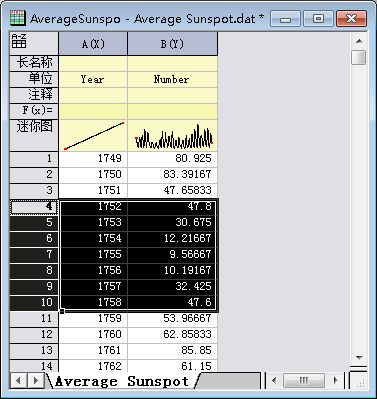
Task: Select row header 3
Action: pyautogui.click(x=34, y=191)
